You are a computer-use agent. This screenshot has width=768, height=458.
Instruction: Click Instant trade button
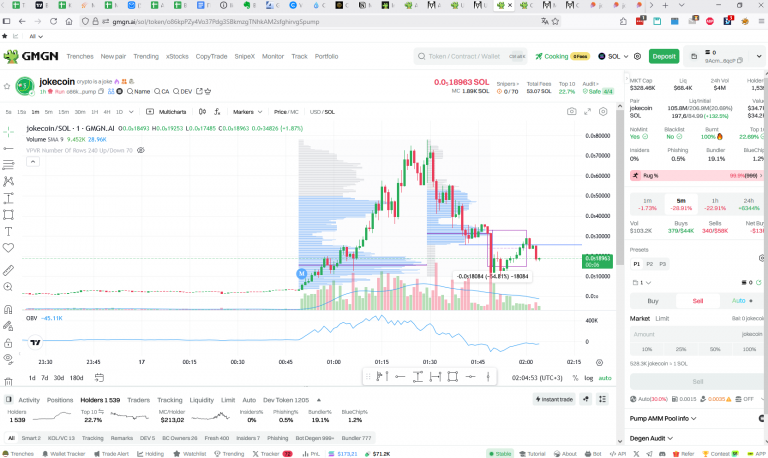(x=554, y=399)
